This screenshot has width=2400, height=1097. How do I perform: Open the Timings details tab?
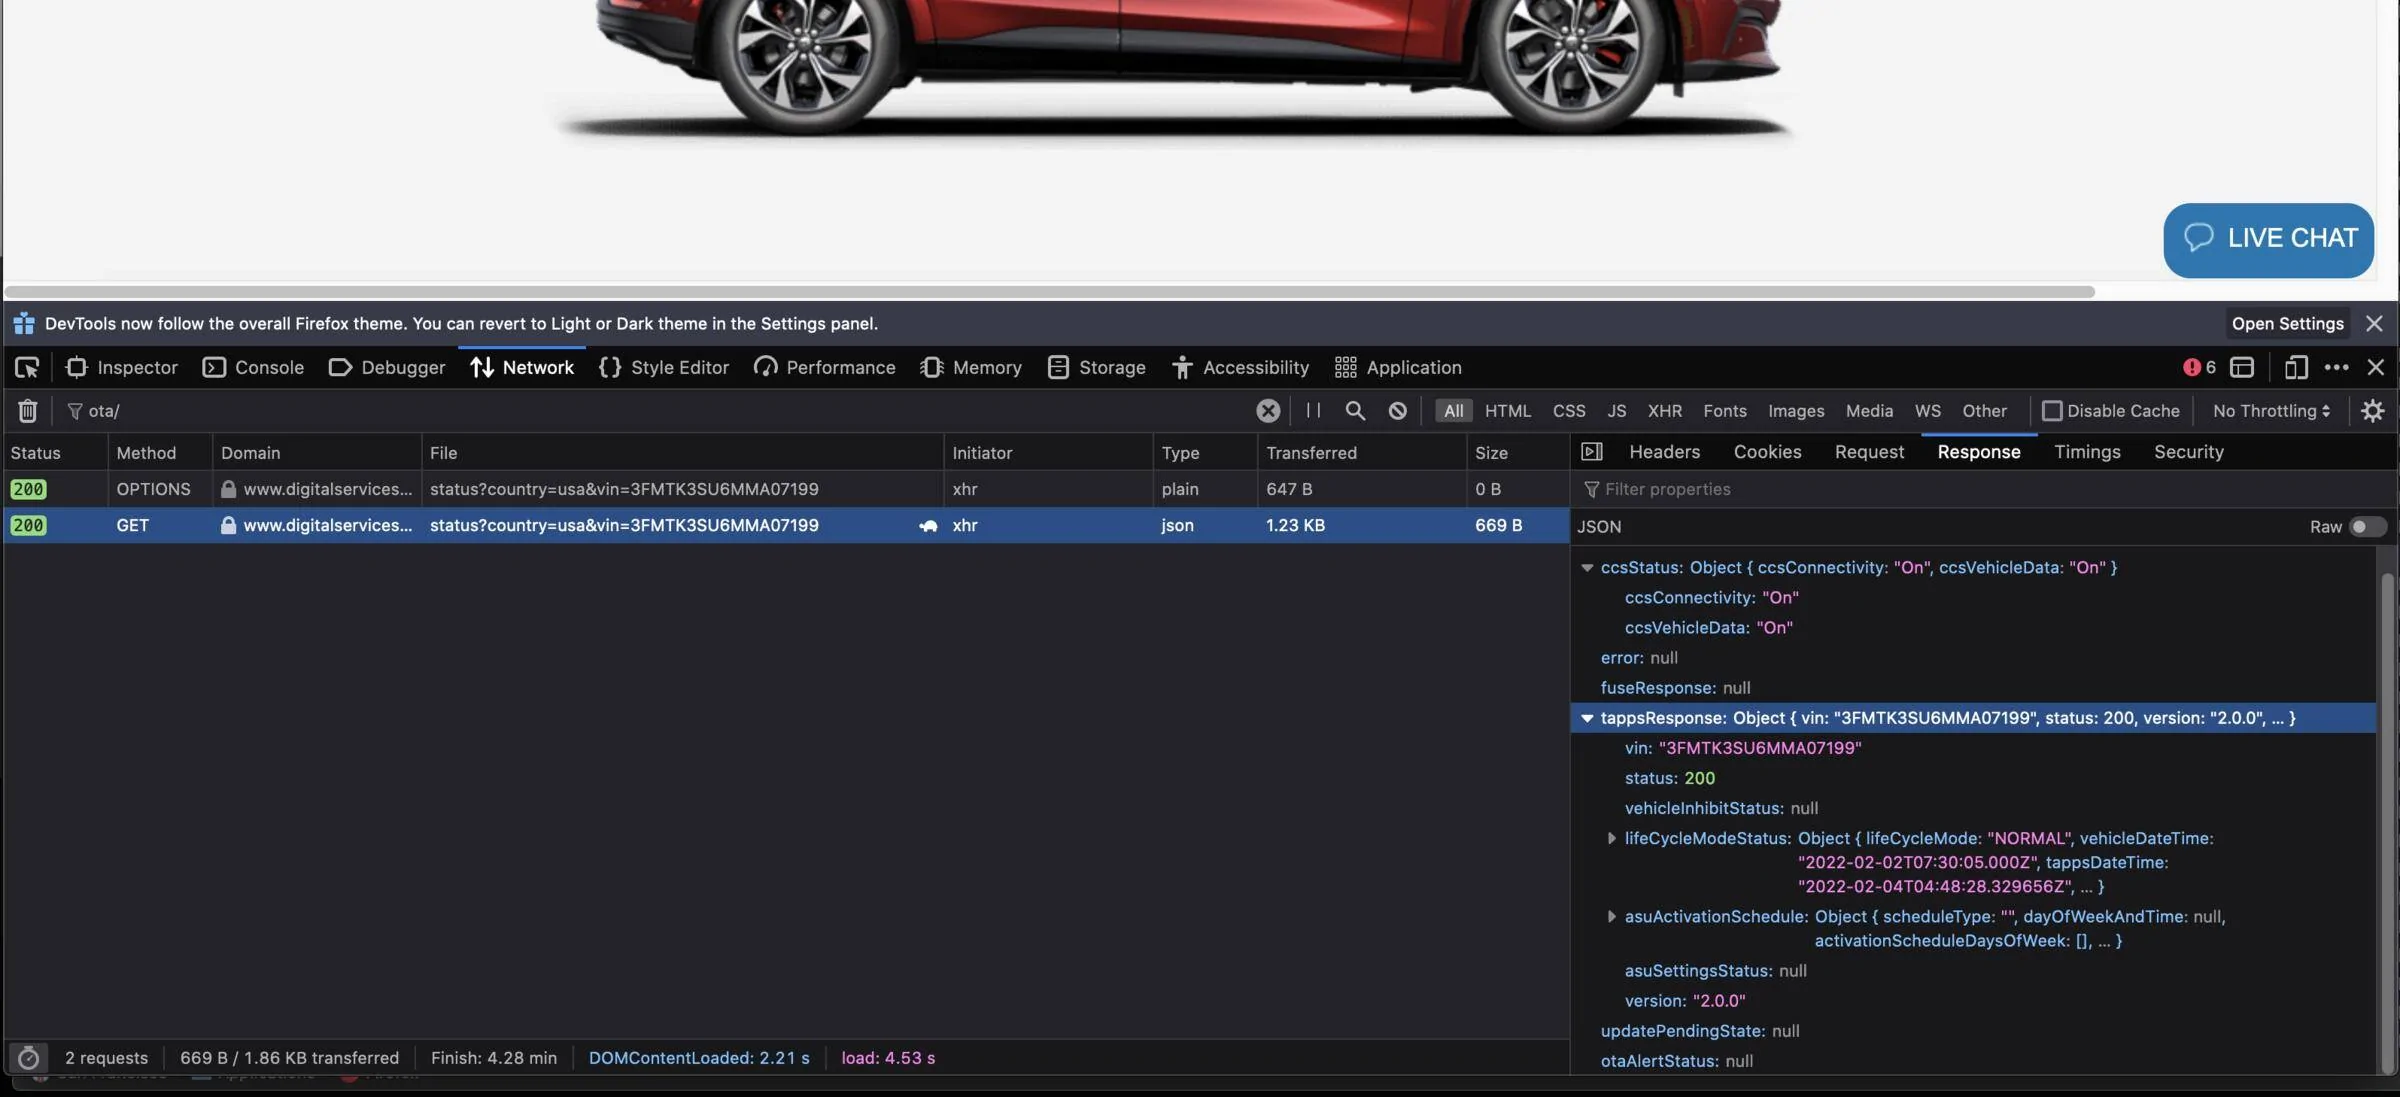(2087, 452)
